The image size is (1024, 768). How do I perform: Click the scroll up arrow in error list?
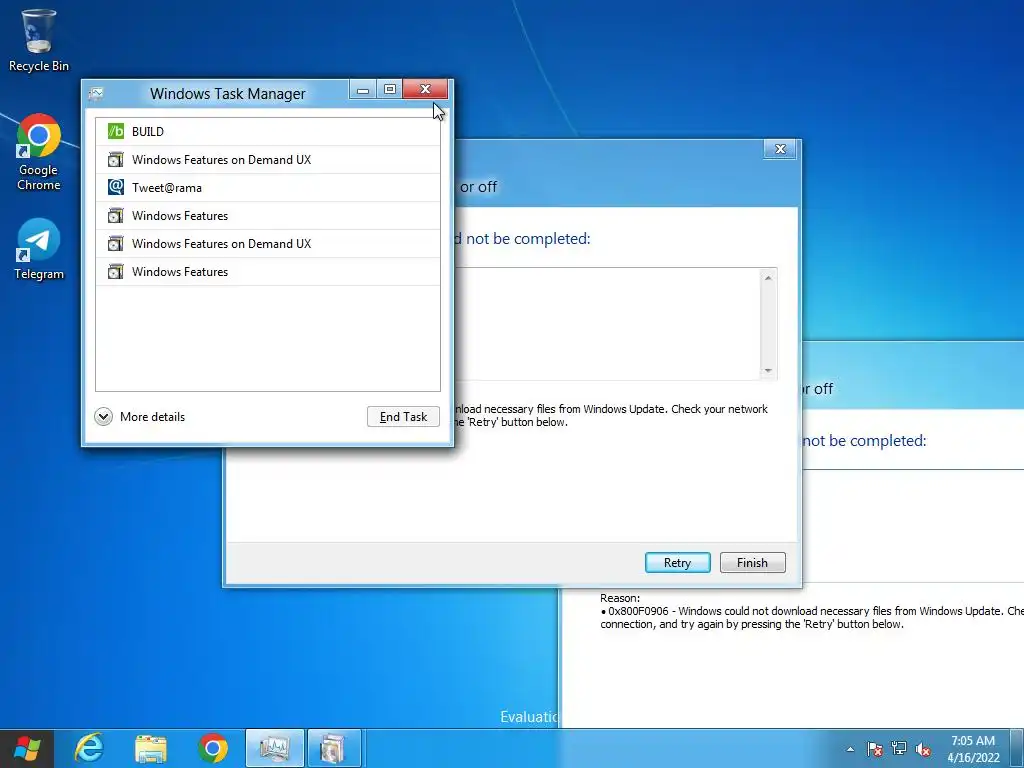tap(768, 278)
